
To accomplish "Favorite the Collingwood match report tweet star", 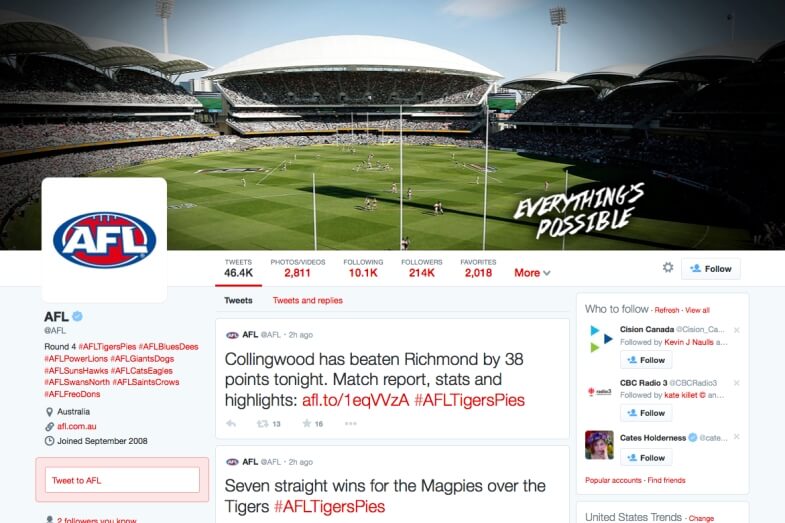I will [x=307, y=423].
